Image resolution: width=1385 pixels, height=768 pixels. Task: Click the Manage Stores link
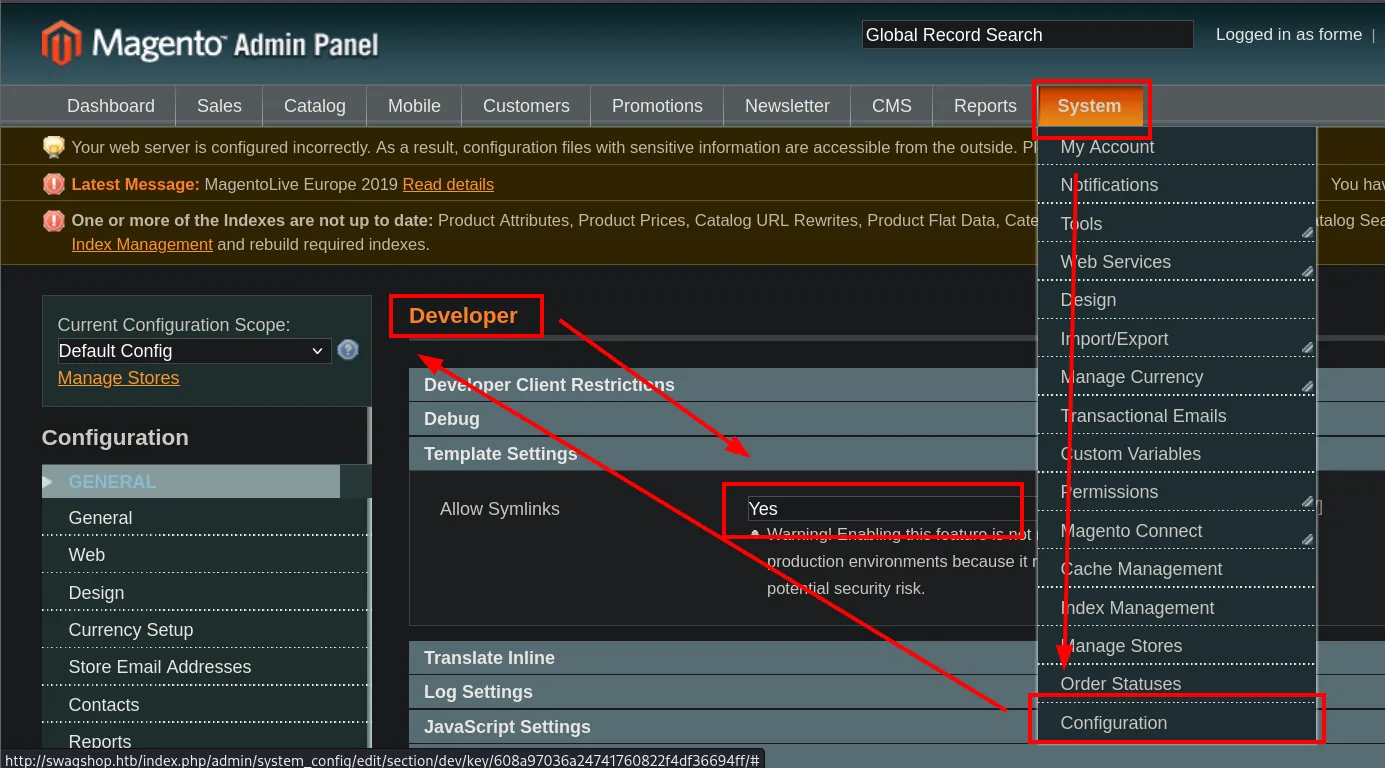coord(119,378)
